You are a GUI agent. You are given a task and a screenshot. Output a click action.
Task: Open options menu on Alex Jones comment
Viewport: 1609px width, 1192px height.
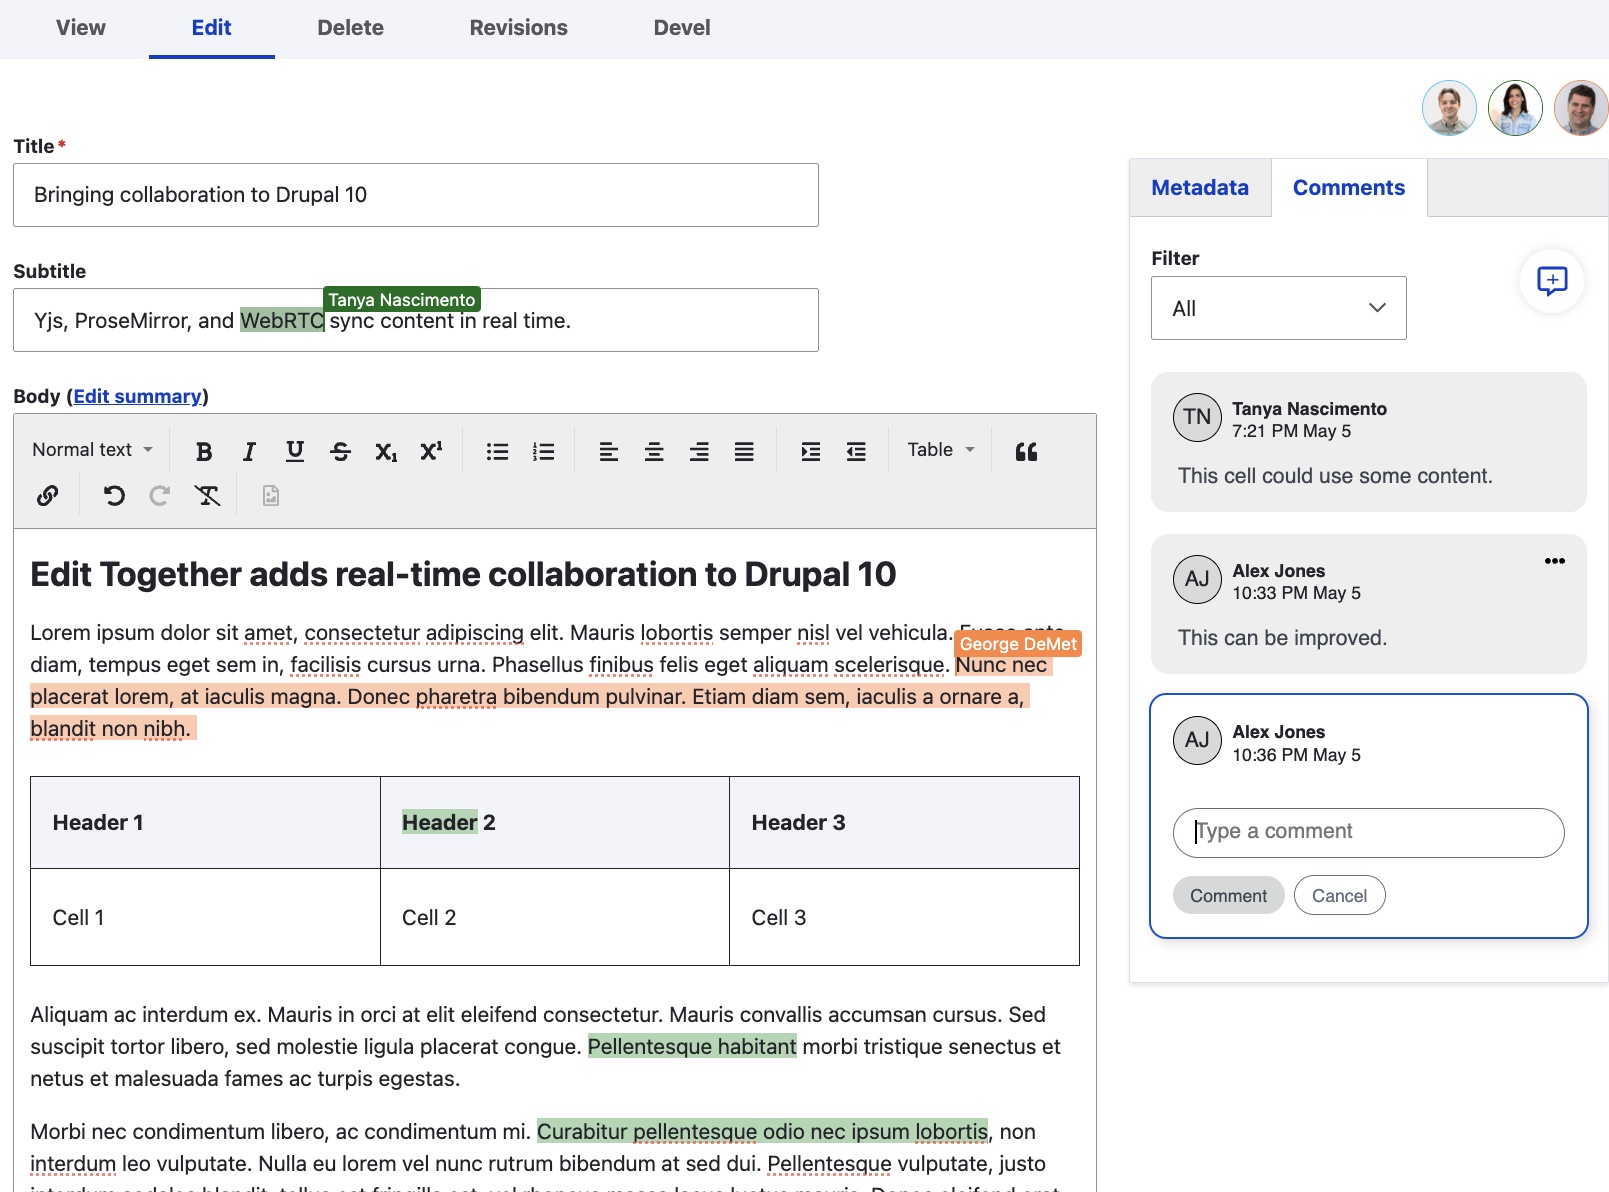(x=1554, y=561)
